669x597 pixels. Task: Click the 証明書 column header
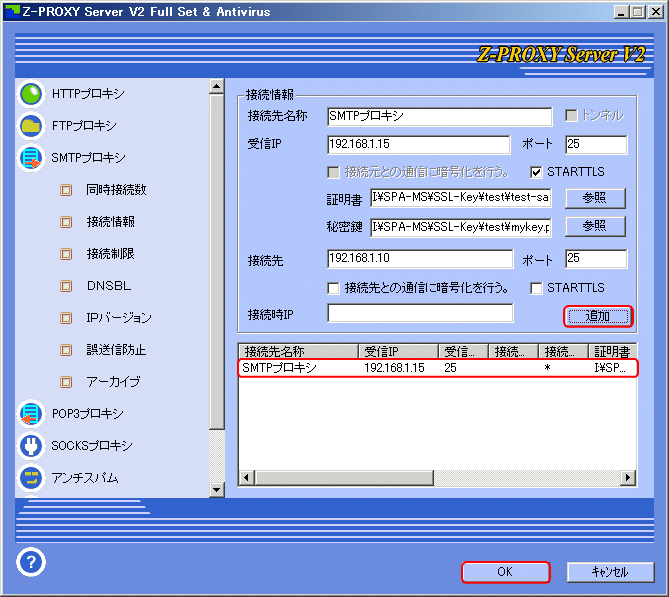pyautogui.click(x=613, y=351)
